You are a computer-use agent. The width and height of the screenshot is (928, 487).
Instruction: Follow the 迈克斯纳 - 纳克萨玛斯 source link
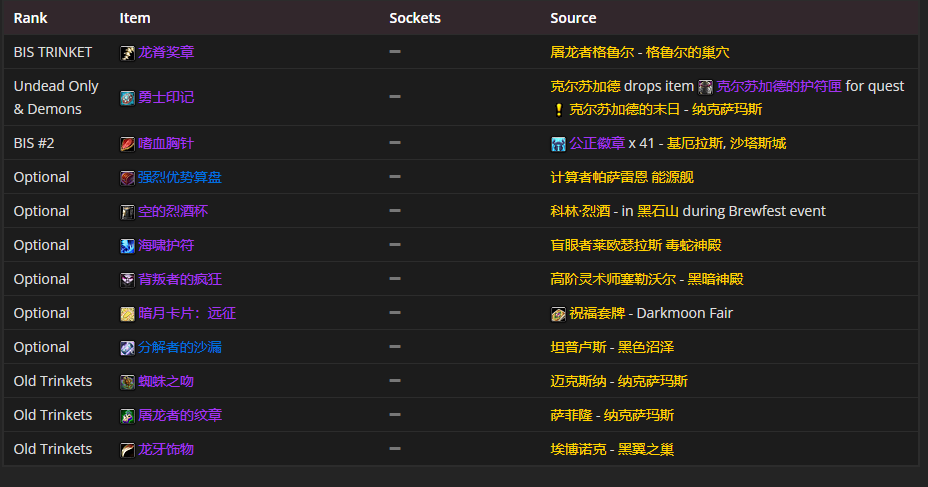618,382
